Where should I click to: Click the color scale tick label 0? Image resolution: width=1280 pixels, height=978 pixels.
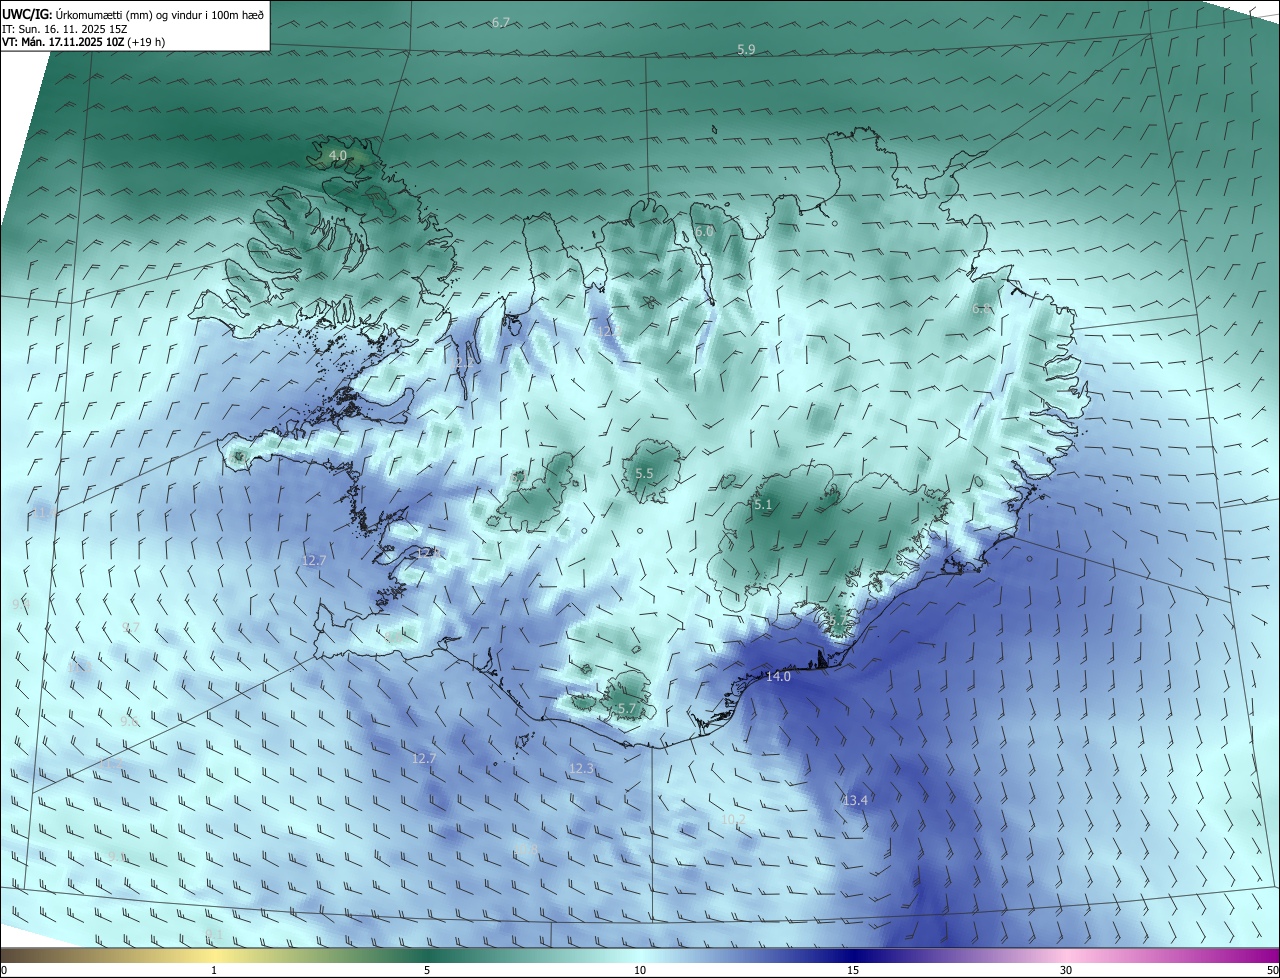click(x=3, y=970)
